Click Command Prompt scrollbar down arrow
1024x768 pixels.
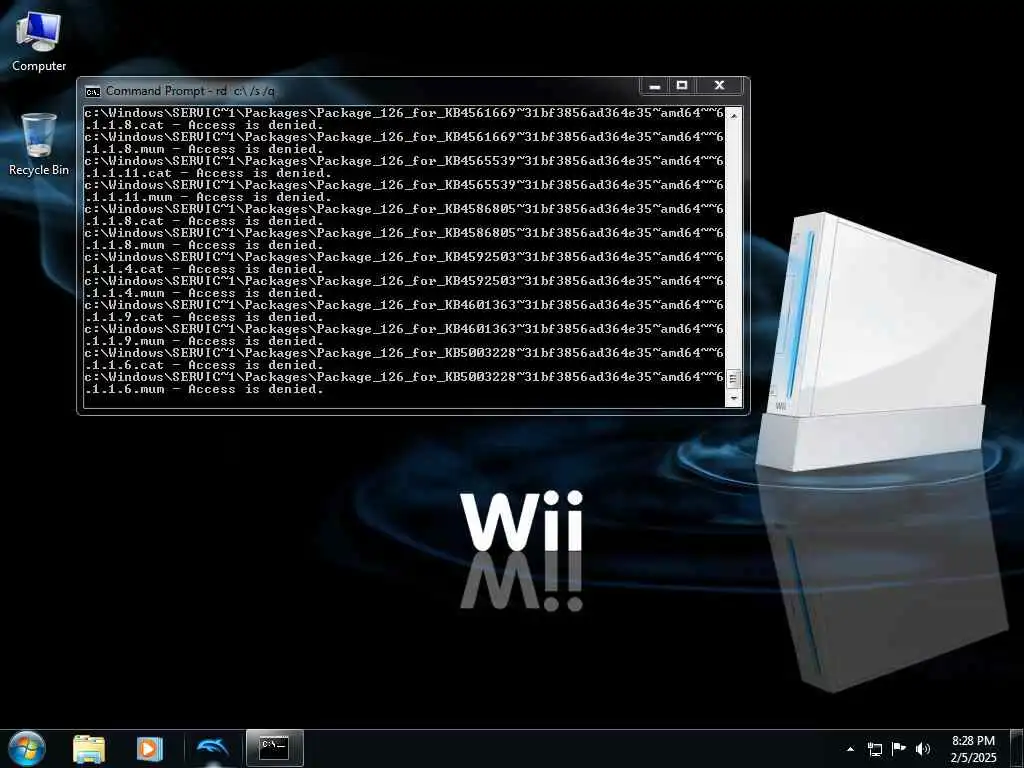(733, 397)
